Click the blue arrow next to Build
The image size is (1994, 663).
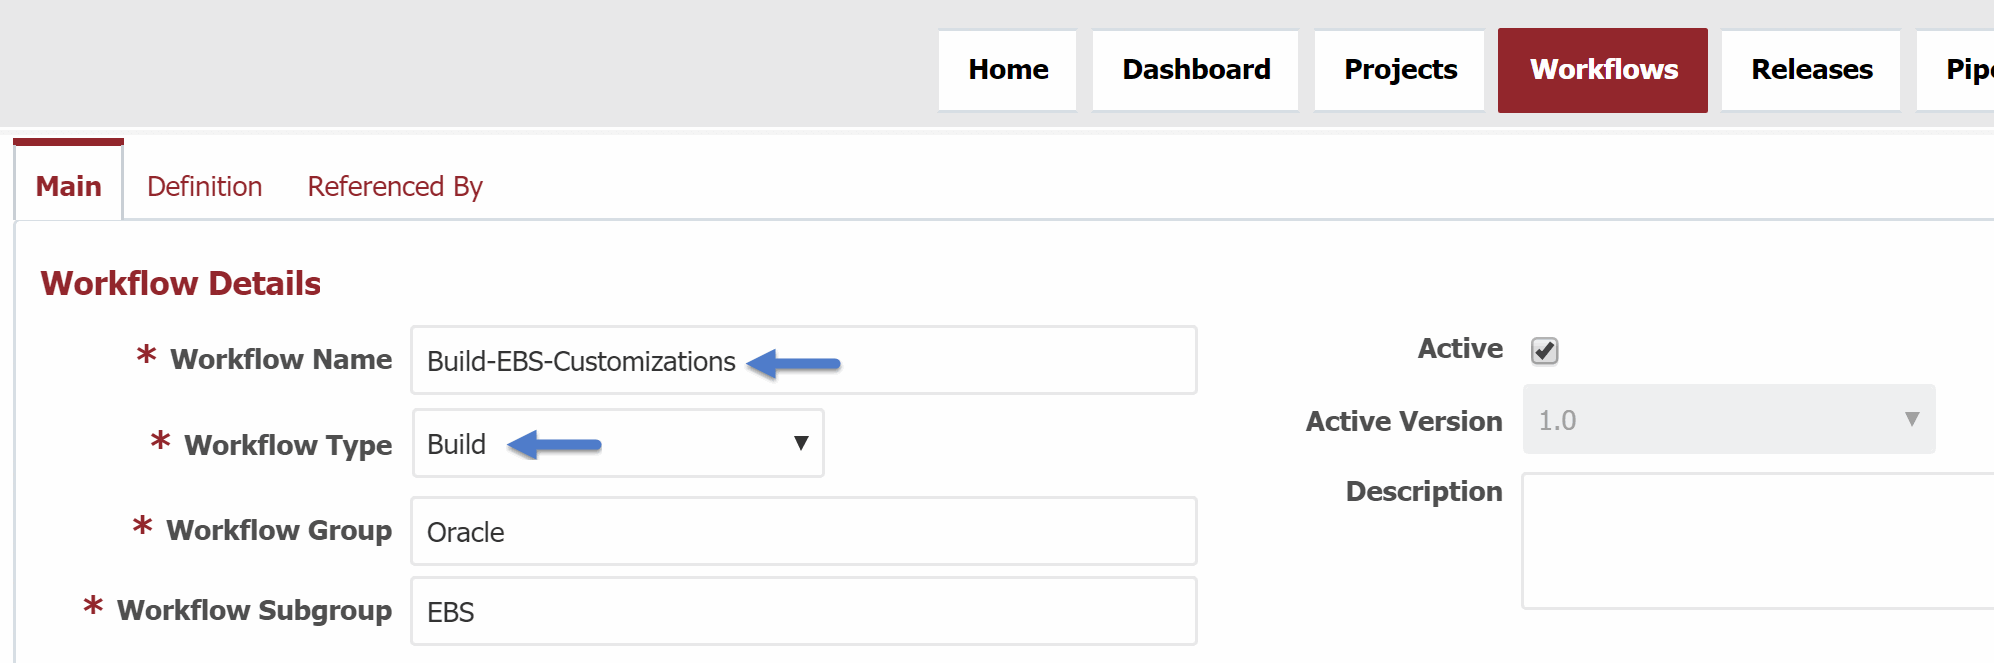554,444
